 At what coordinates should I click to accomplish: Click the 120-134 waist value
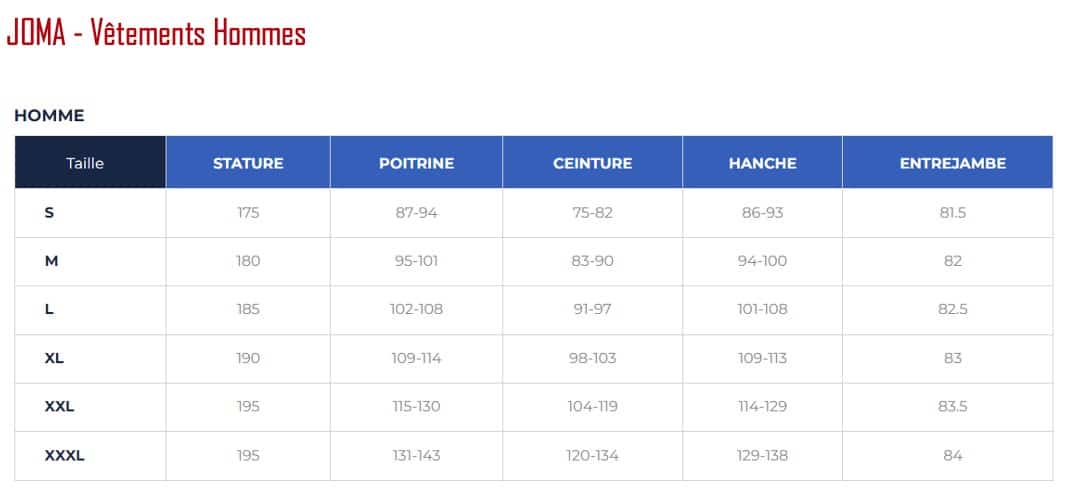point(592,456)
